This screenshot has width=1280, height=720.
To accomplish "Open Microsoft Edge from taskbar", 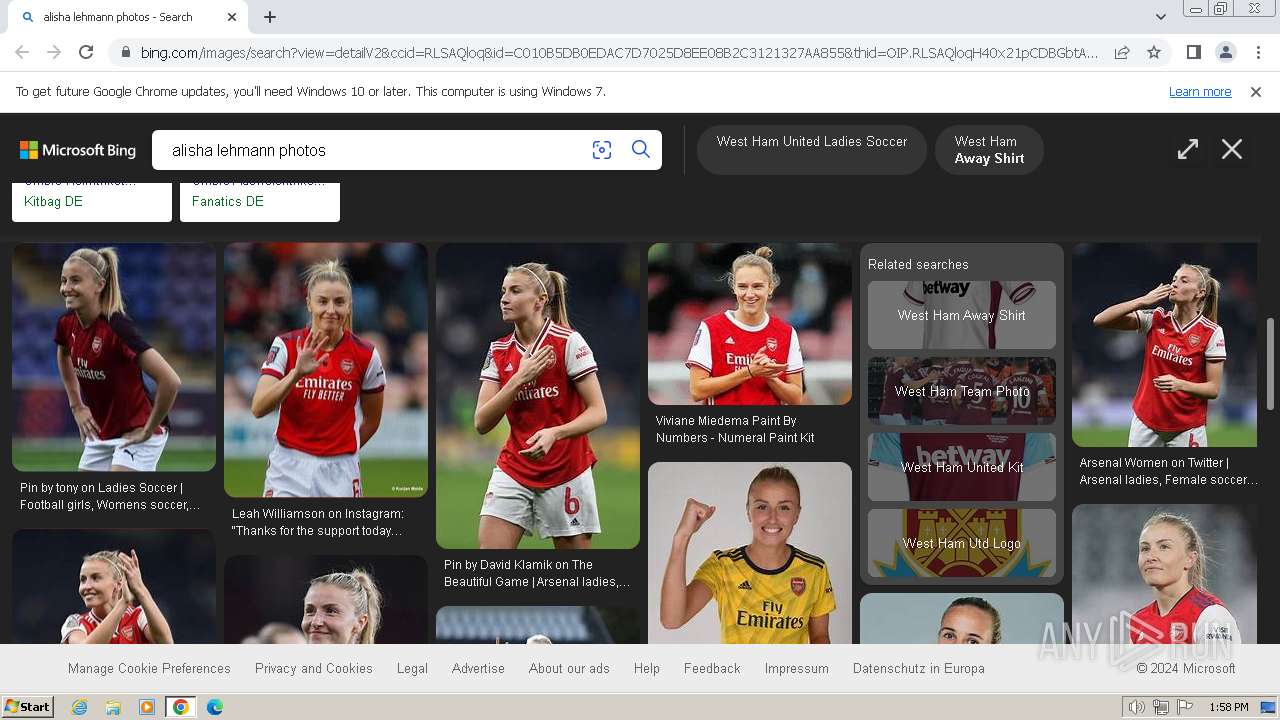I will click(x=215, y=707).
